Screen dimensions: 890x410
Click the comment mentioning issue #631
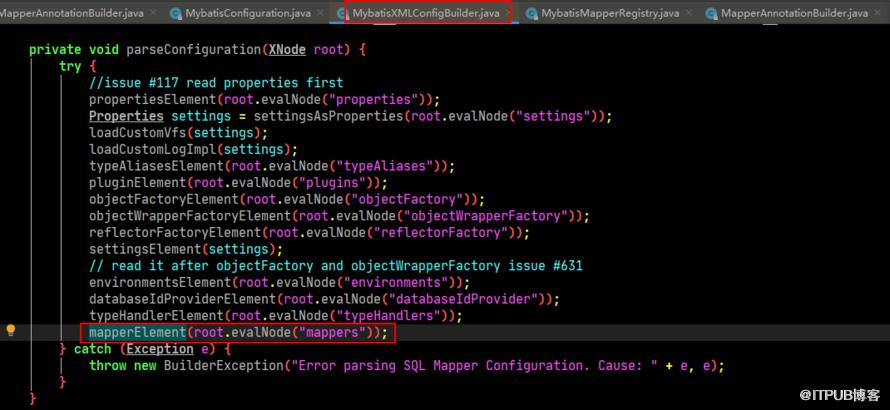point(335,266)
